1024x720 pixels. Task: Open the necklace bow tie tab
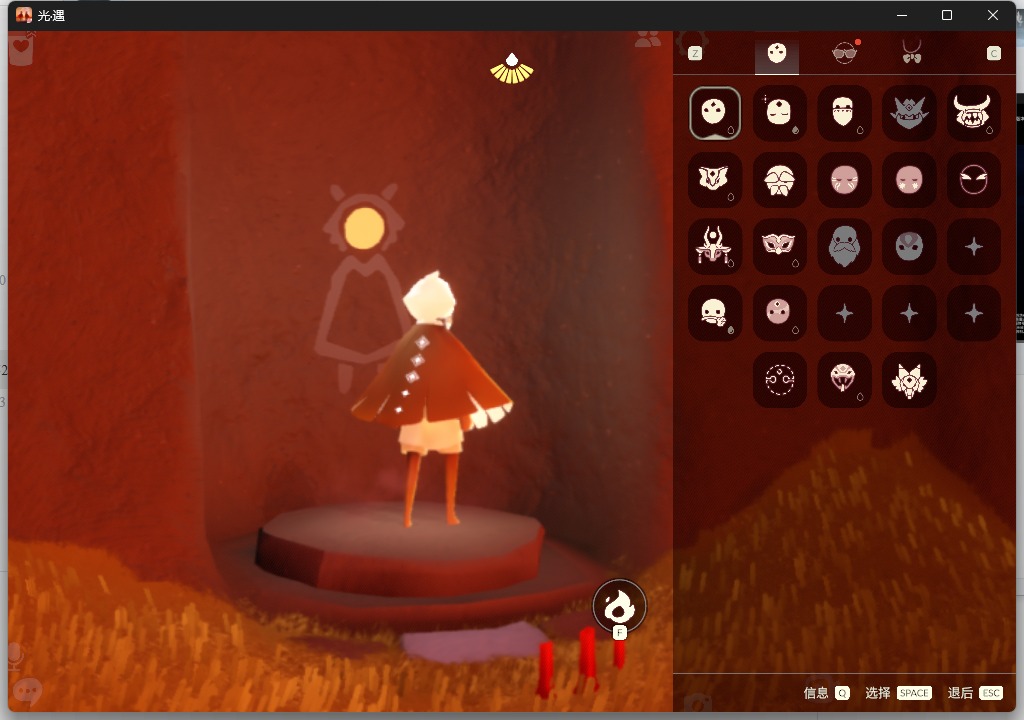point(911,52)
